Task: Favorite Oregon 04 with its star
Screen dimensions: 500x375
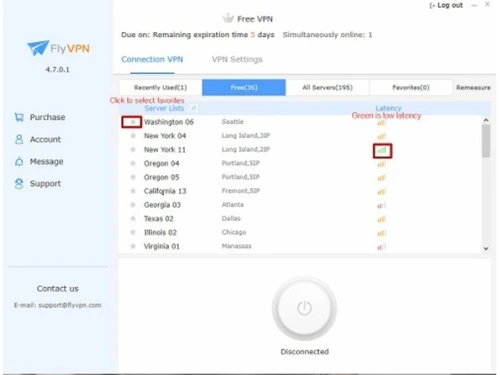Action: 133,163
